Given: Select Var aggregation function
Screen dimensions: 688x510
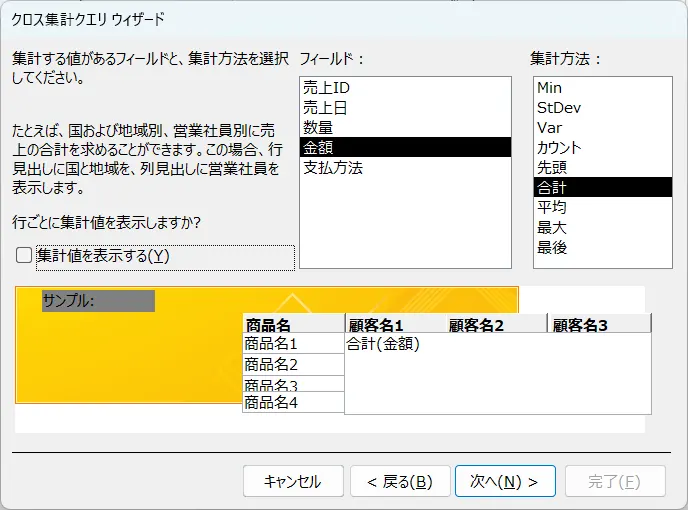Looking at the screenshot, I should point(602,127).
